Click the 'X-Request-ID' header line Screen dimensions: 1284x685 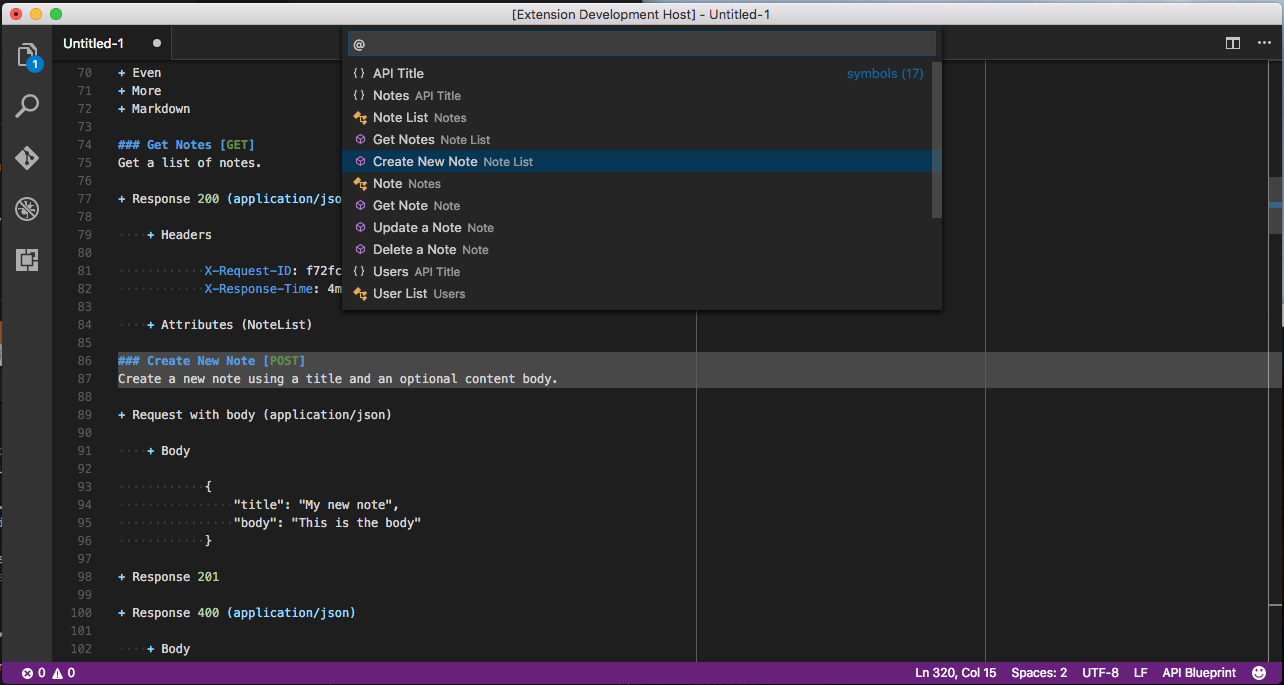coord(273,271)
